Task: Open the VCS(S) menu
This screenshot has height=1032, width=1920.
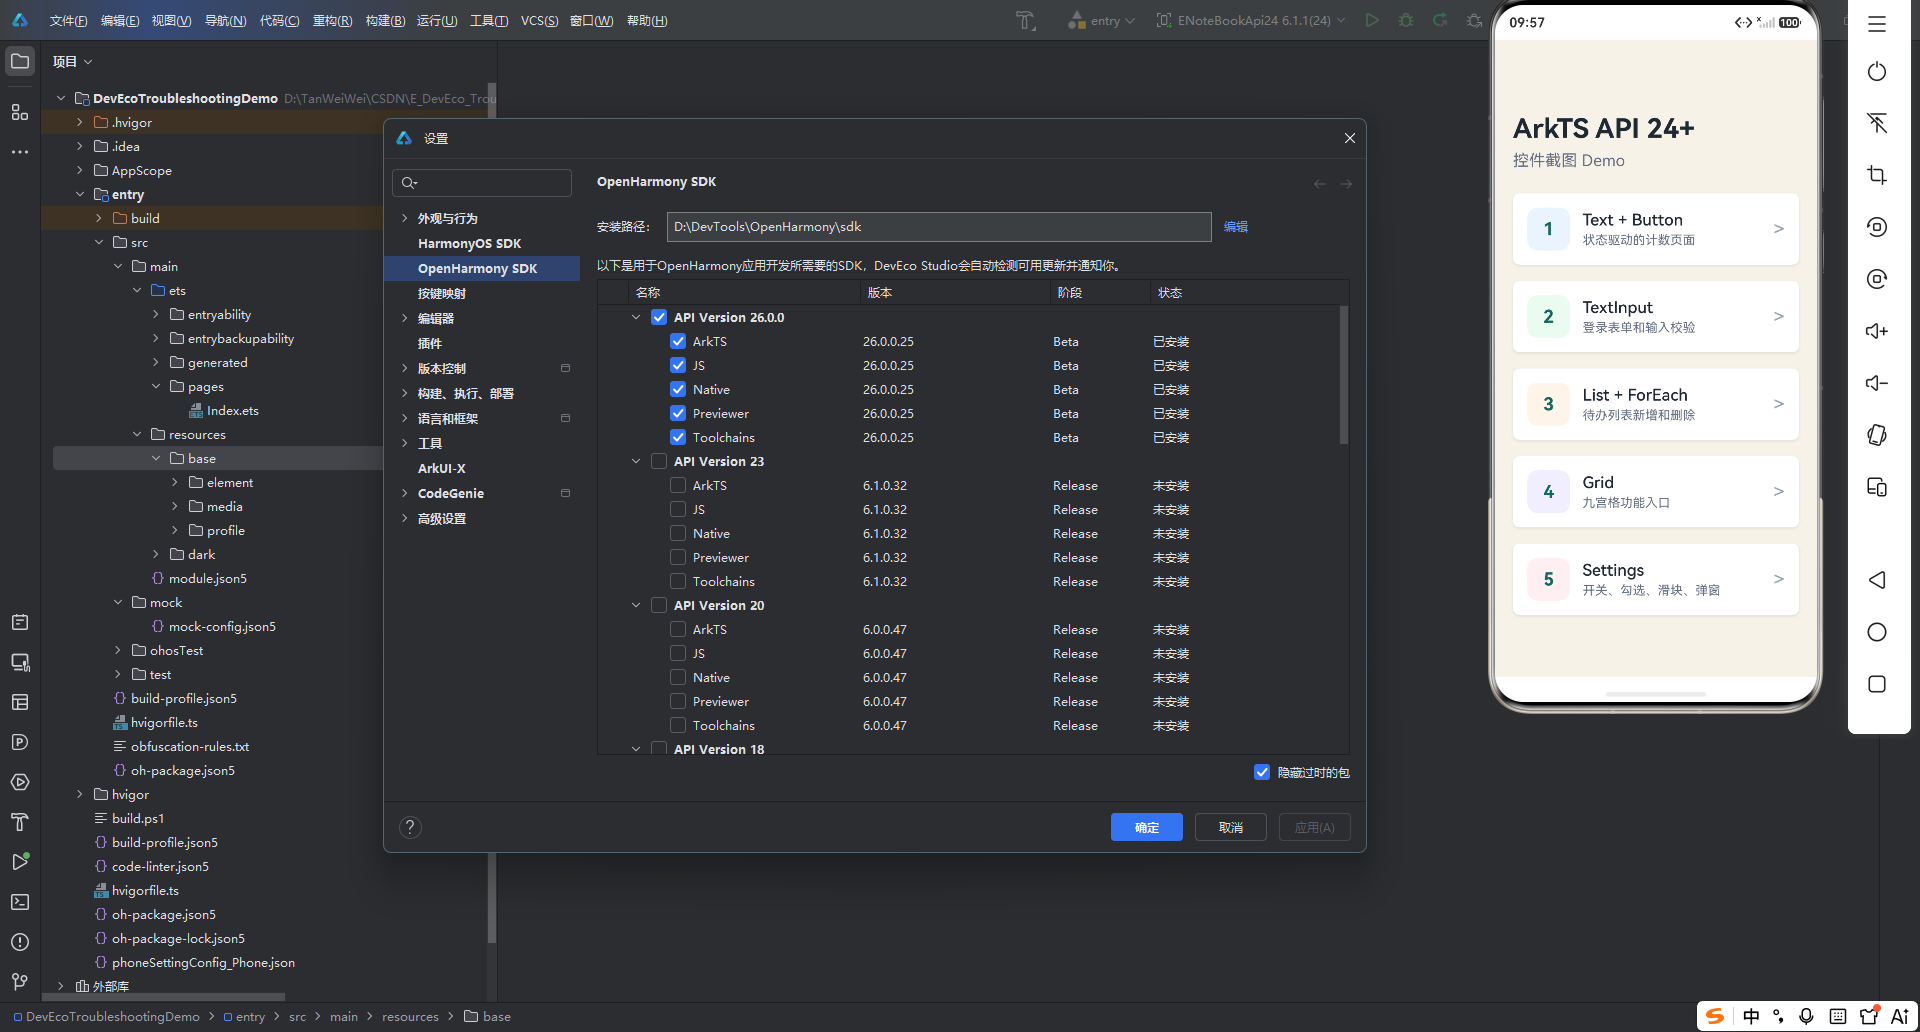Action: [x=539, y=21]
